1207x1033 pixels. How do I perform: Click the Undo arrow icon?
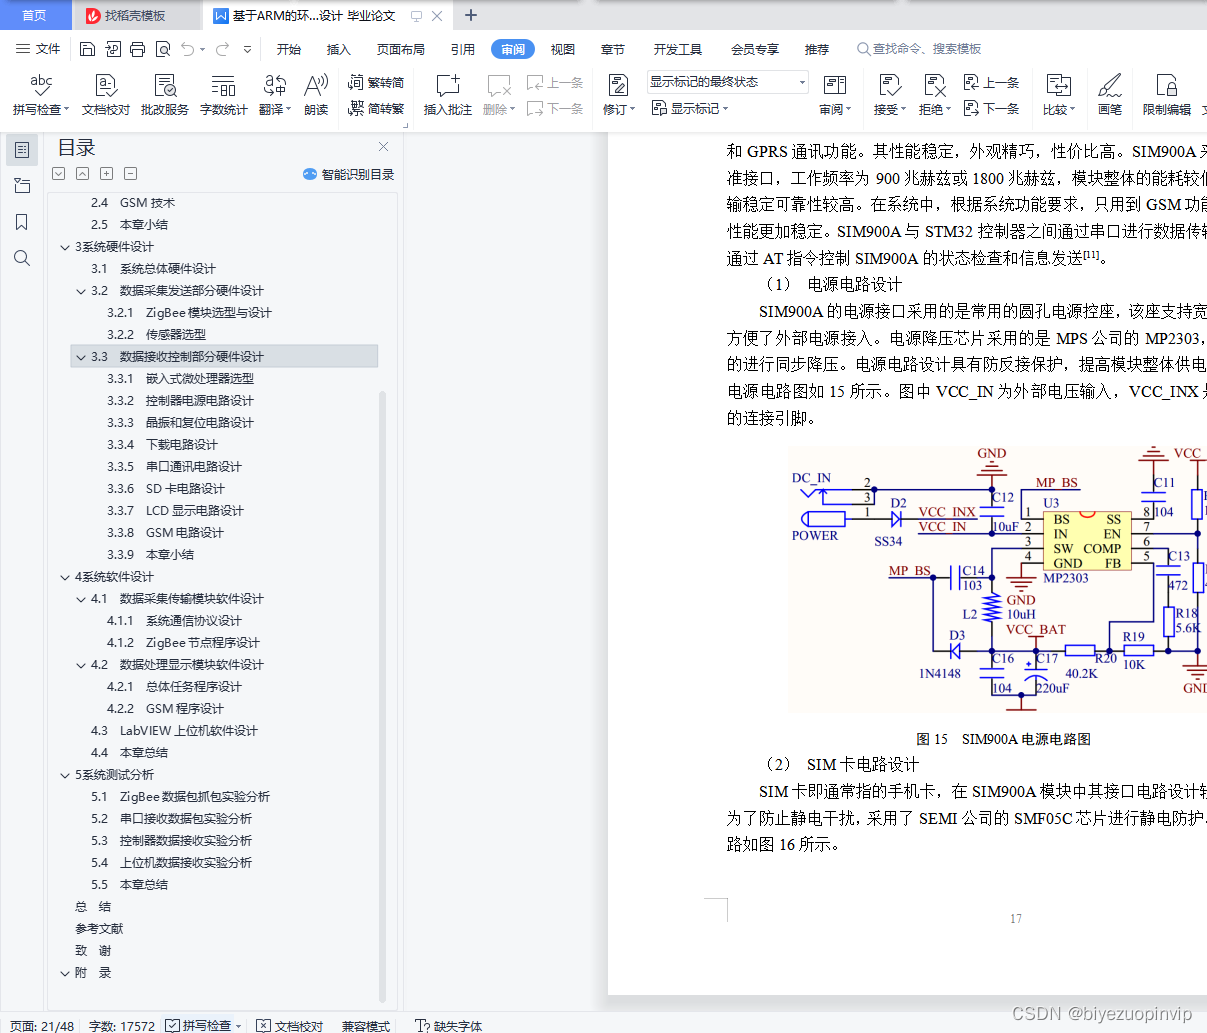tap(187, 49)
